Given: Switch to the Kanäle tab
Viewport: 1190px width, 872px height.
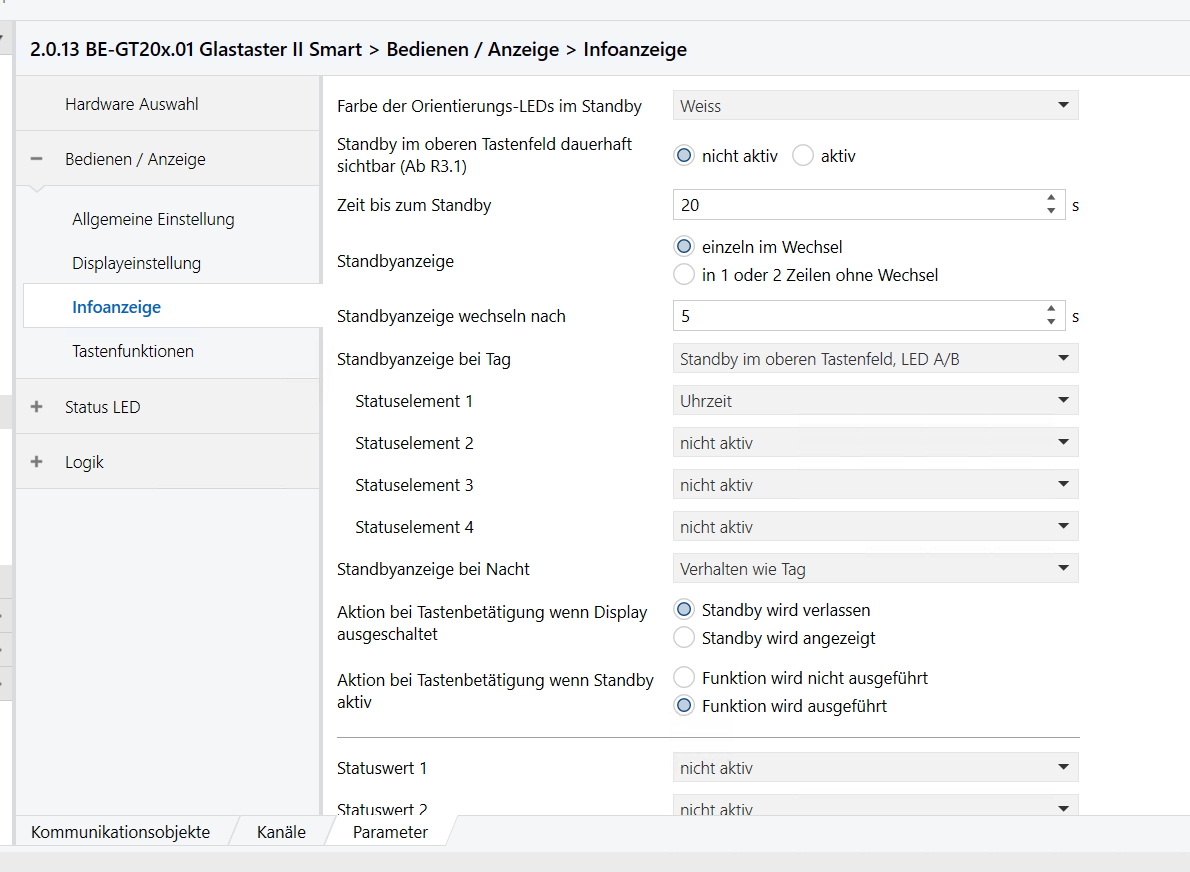Looking at the screenshot, I should [281, 832].
